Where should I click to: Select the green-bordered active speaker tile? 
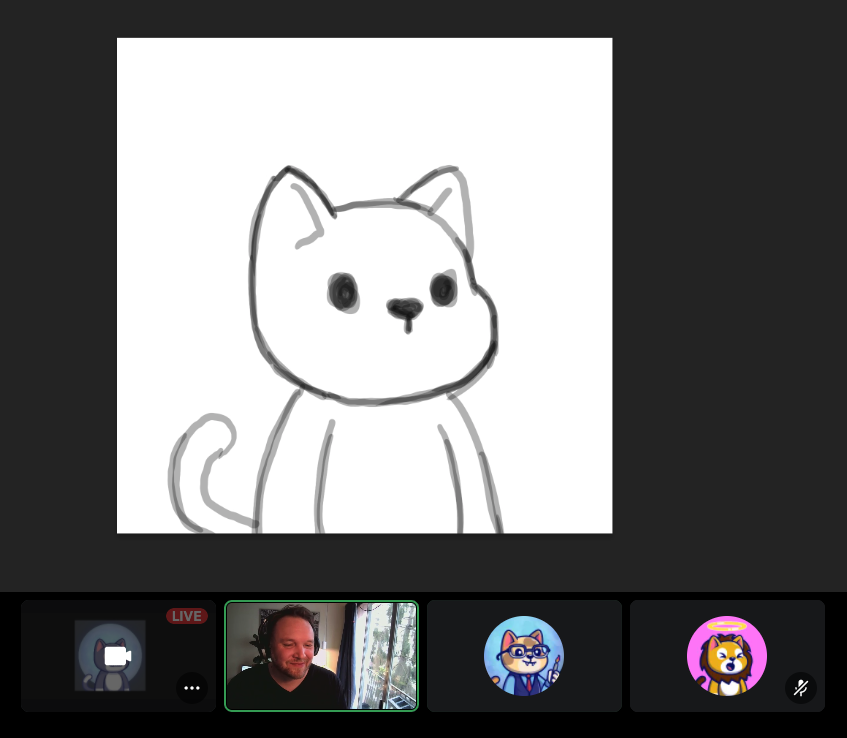click(x=321, y=655)
